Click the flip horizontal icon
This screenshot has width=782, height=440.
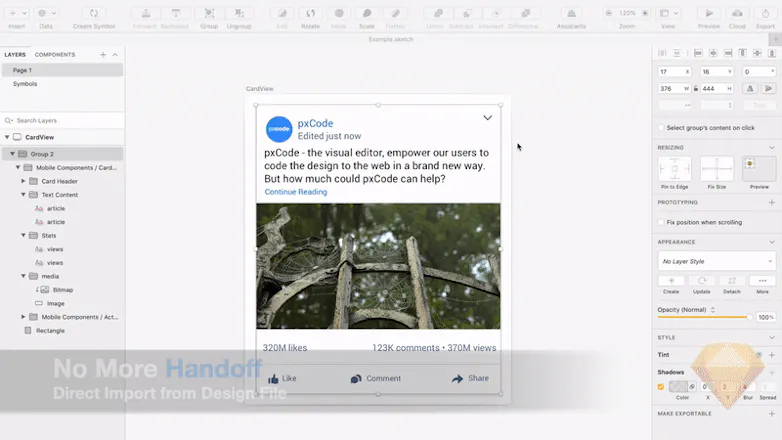(x=750, y=88)
